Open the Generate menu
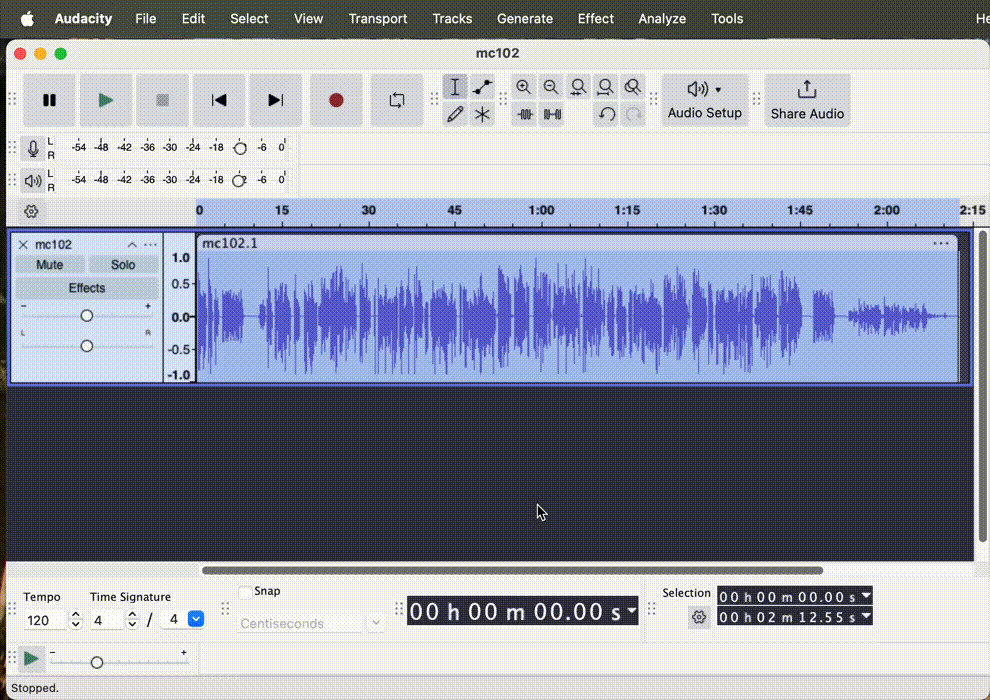 point(525,19)
